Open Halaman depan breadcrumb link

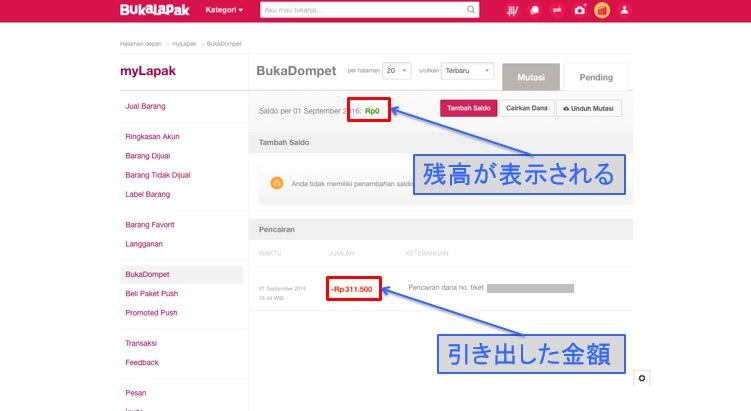[141, 44]
